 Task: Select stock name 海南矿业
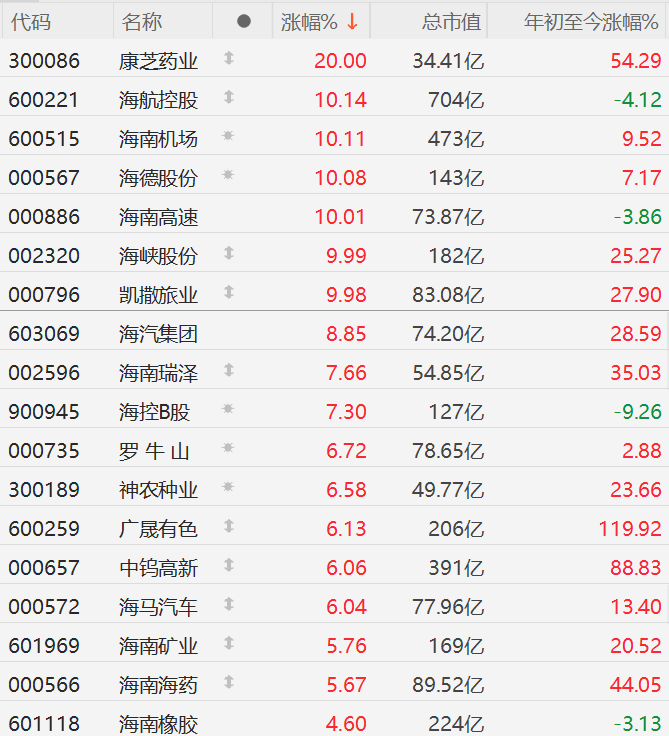(x=159, y=645)
